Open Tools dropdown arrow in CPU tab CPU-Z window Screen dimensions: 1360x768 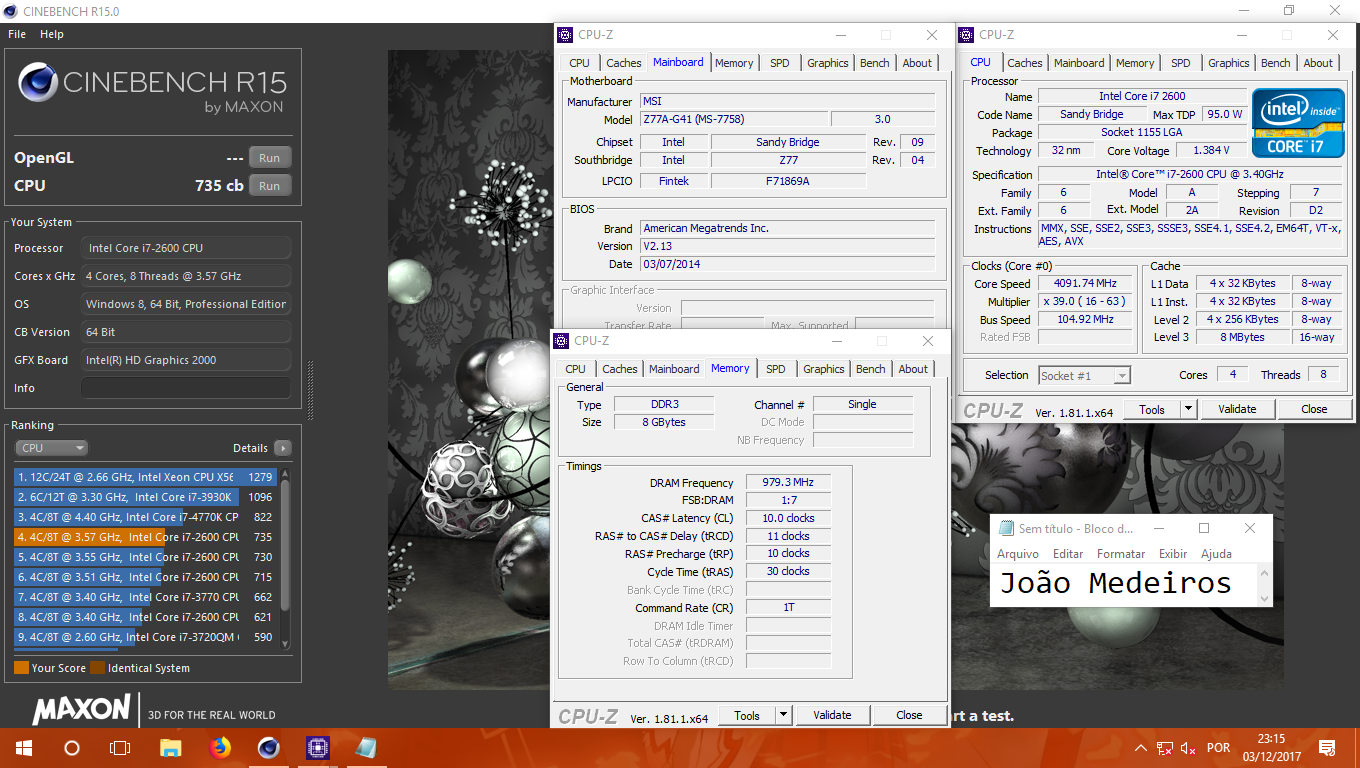tap(1189, 409)
